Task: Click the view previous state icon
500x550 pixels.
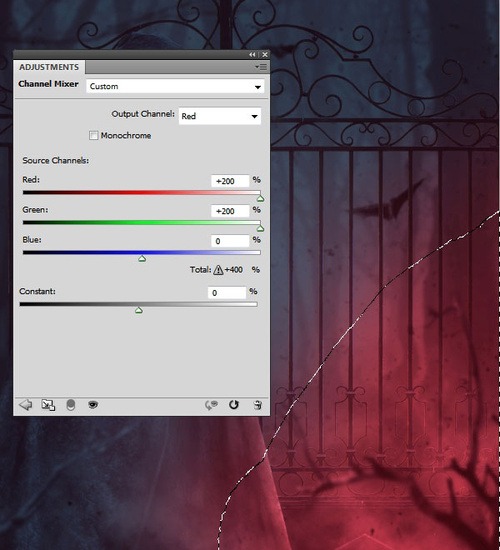Action: coord(211,405)
